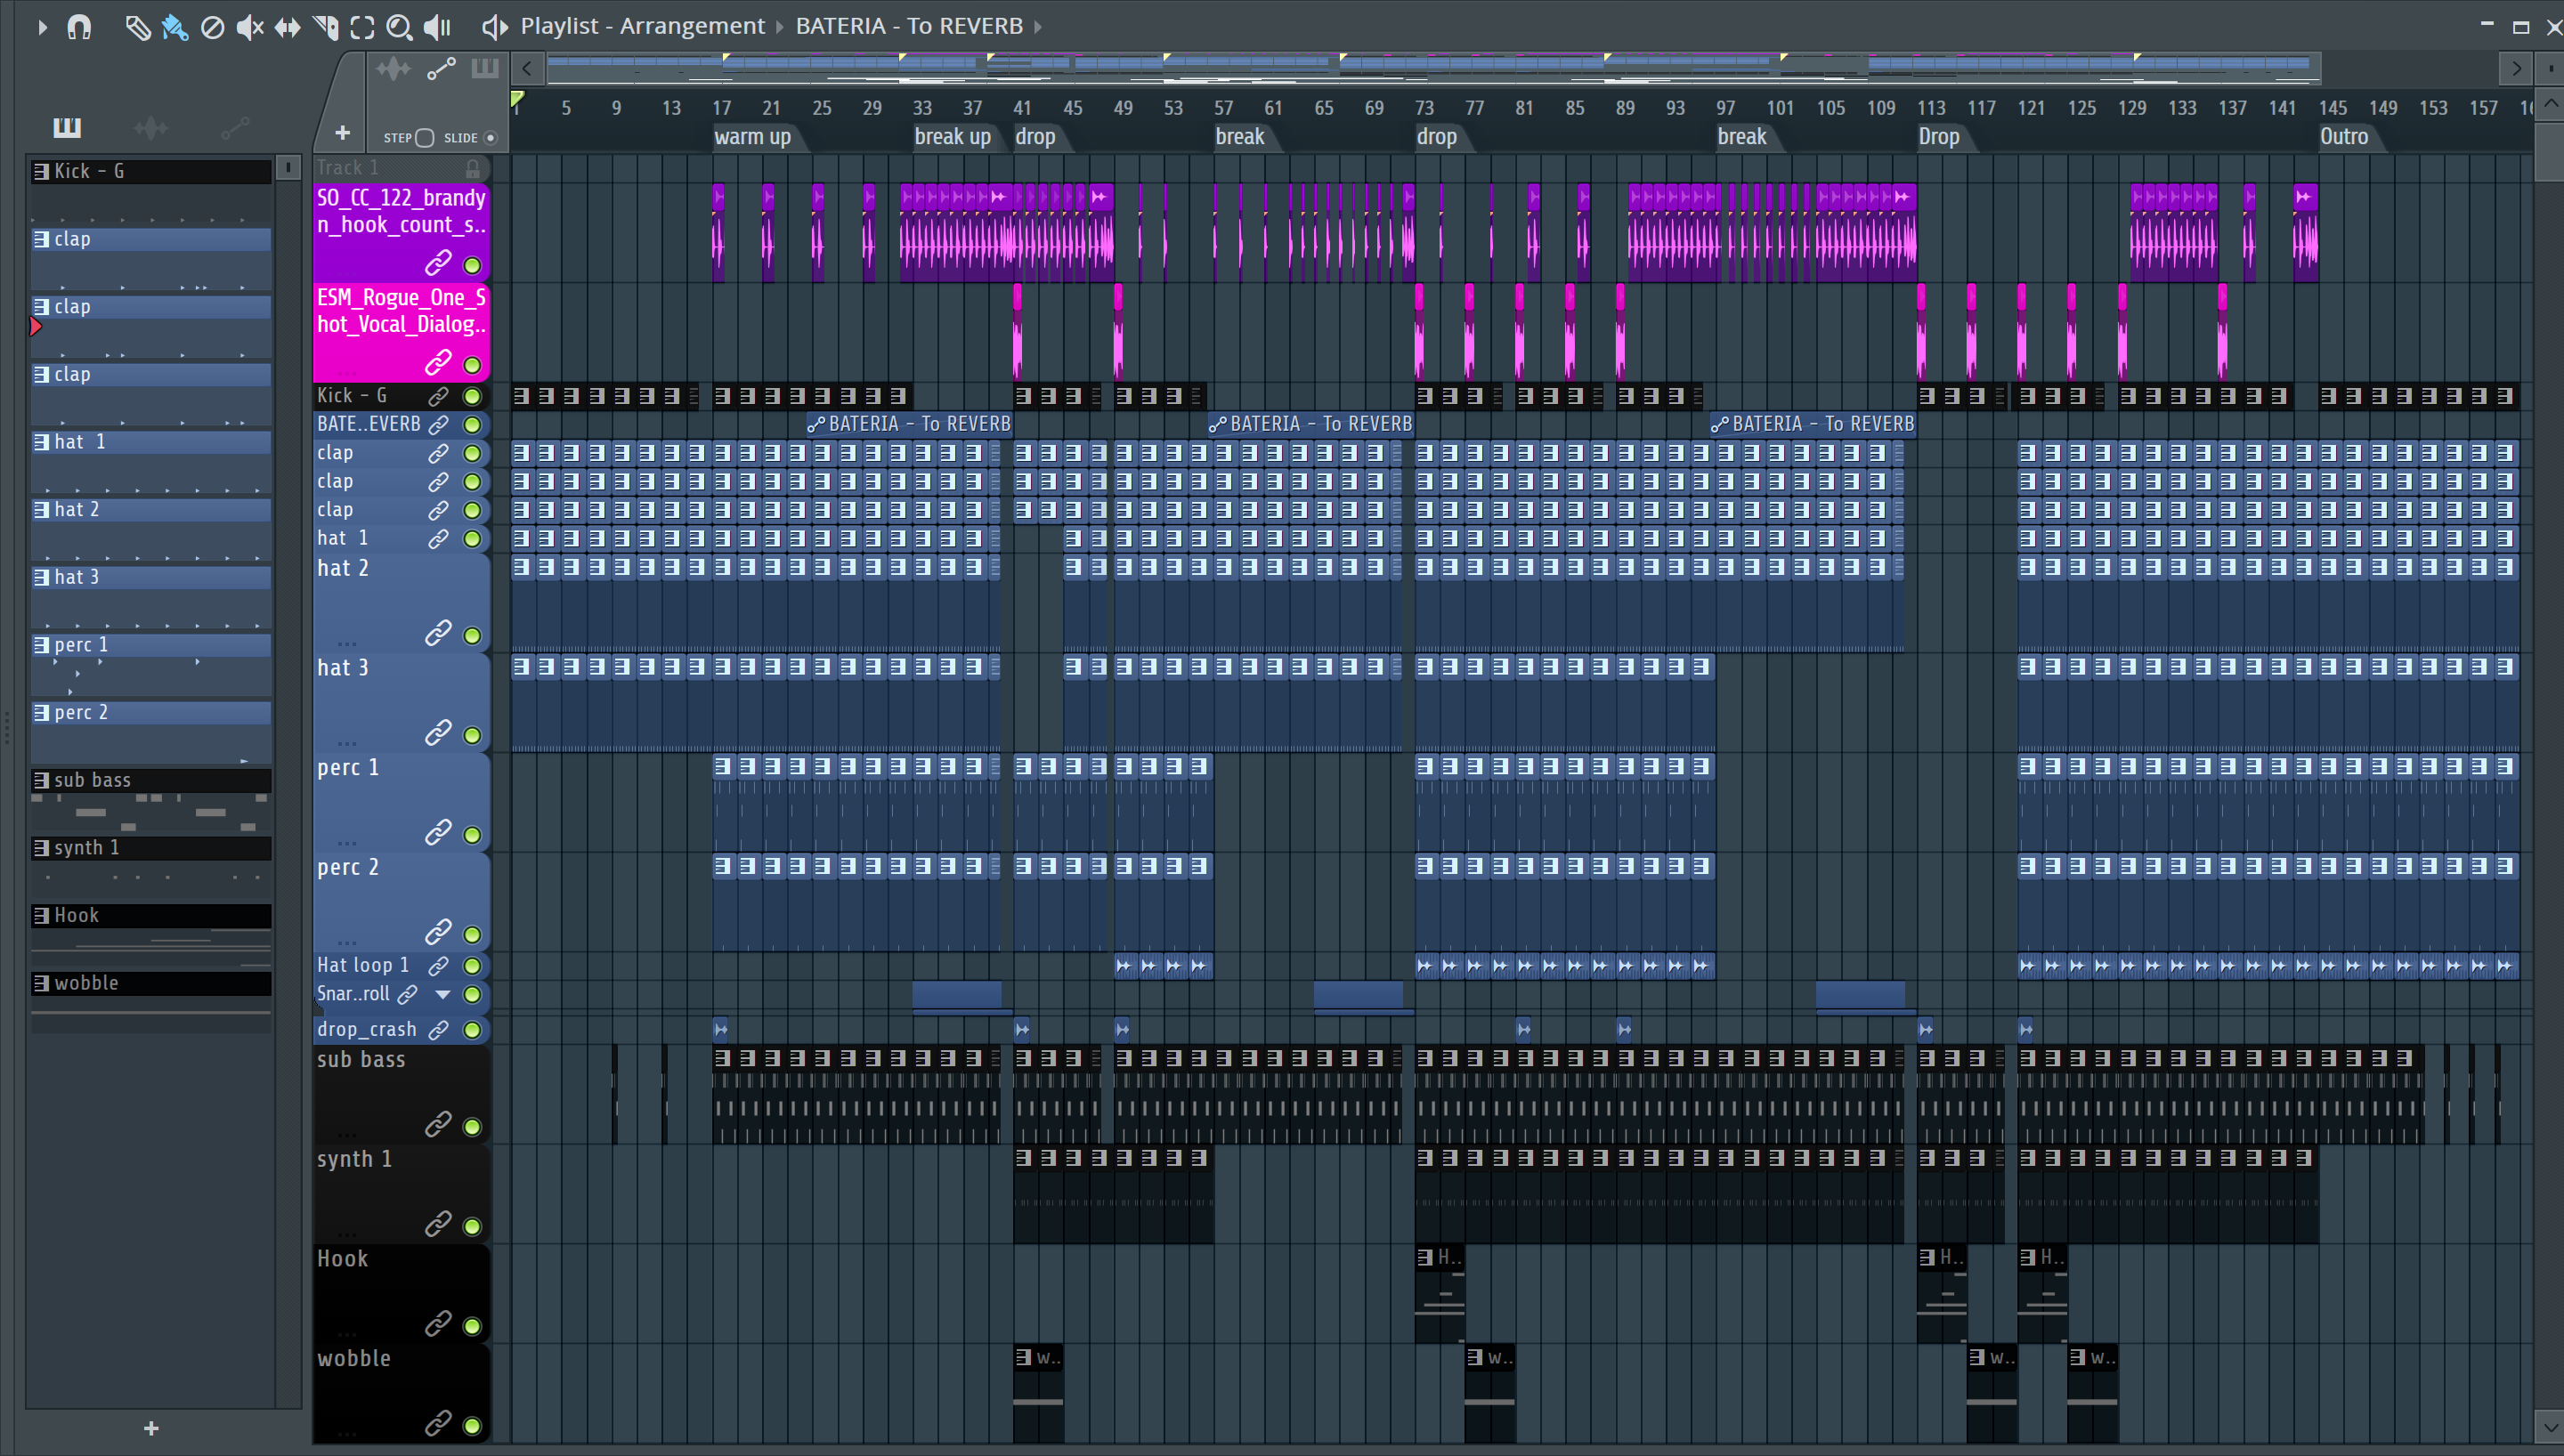Select wobble pattern in picker
The height and width of the screenshot is (1456, 2564).
pyautogui.click(x=151, y=983)
